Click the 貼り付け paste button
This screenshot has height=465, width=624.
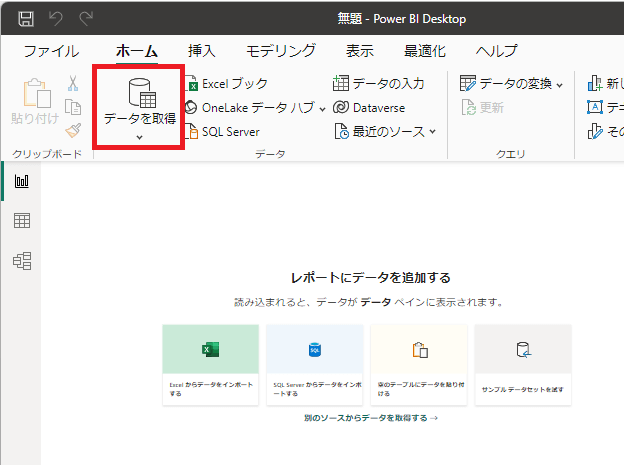click(35, 101)
